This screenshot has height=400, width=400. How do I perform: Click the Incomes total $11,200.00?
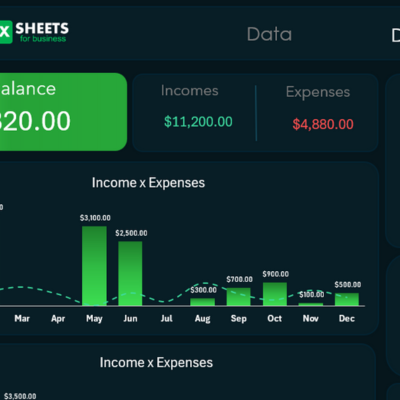click(x=198, y=122)
